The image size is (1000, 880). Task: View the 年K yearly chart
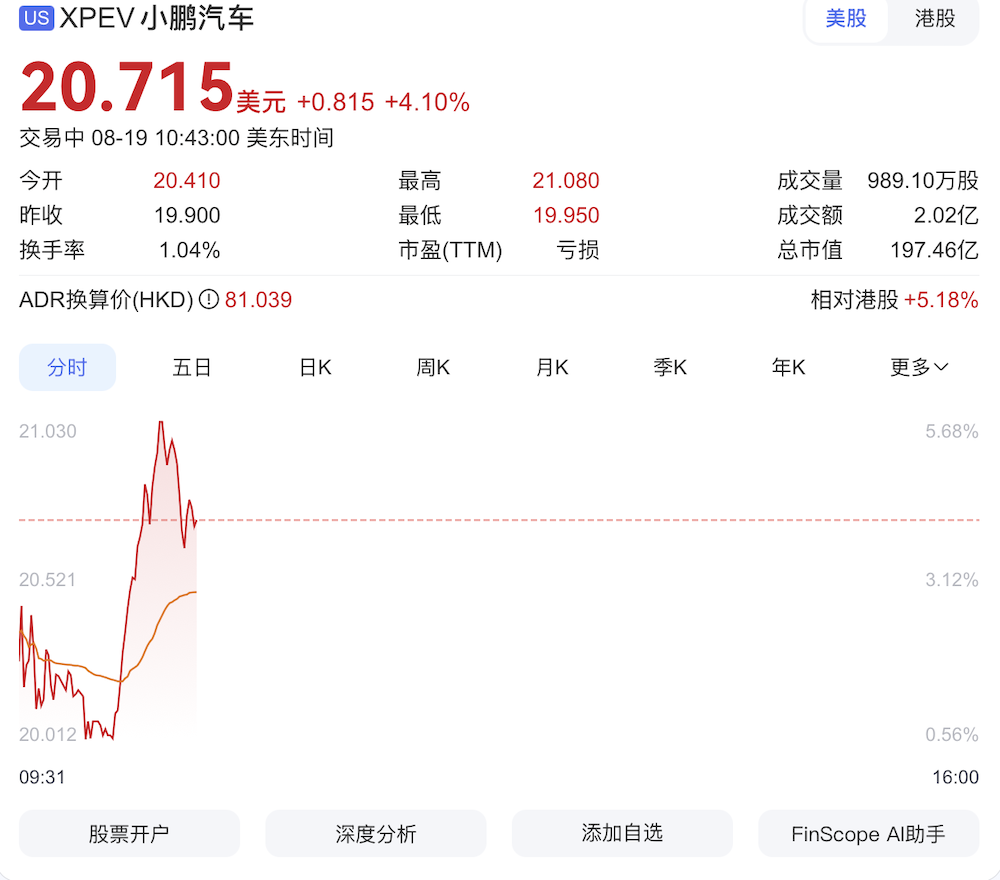pos(787,367)
